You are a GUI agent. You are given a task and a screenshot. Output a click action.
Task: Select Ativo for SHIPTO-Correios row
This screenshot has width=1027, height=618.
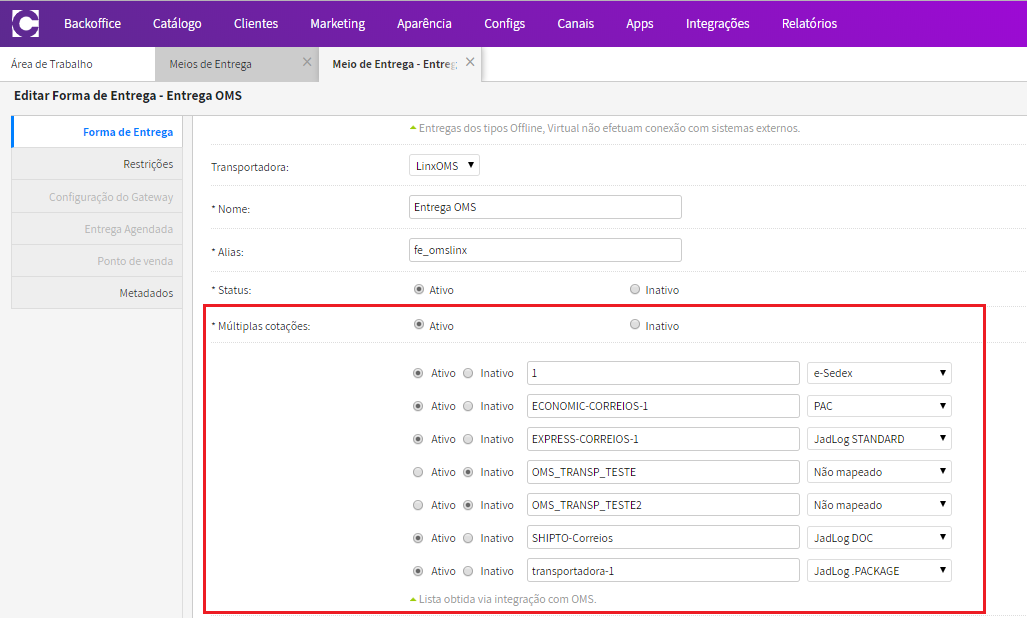[x=418, y=538]
